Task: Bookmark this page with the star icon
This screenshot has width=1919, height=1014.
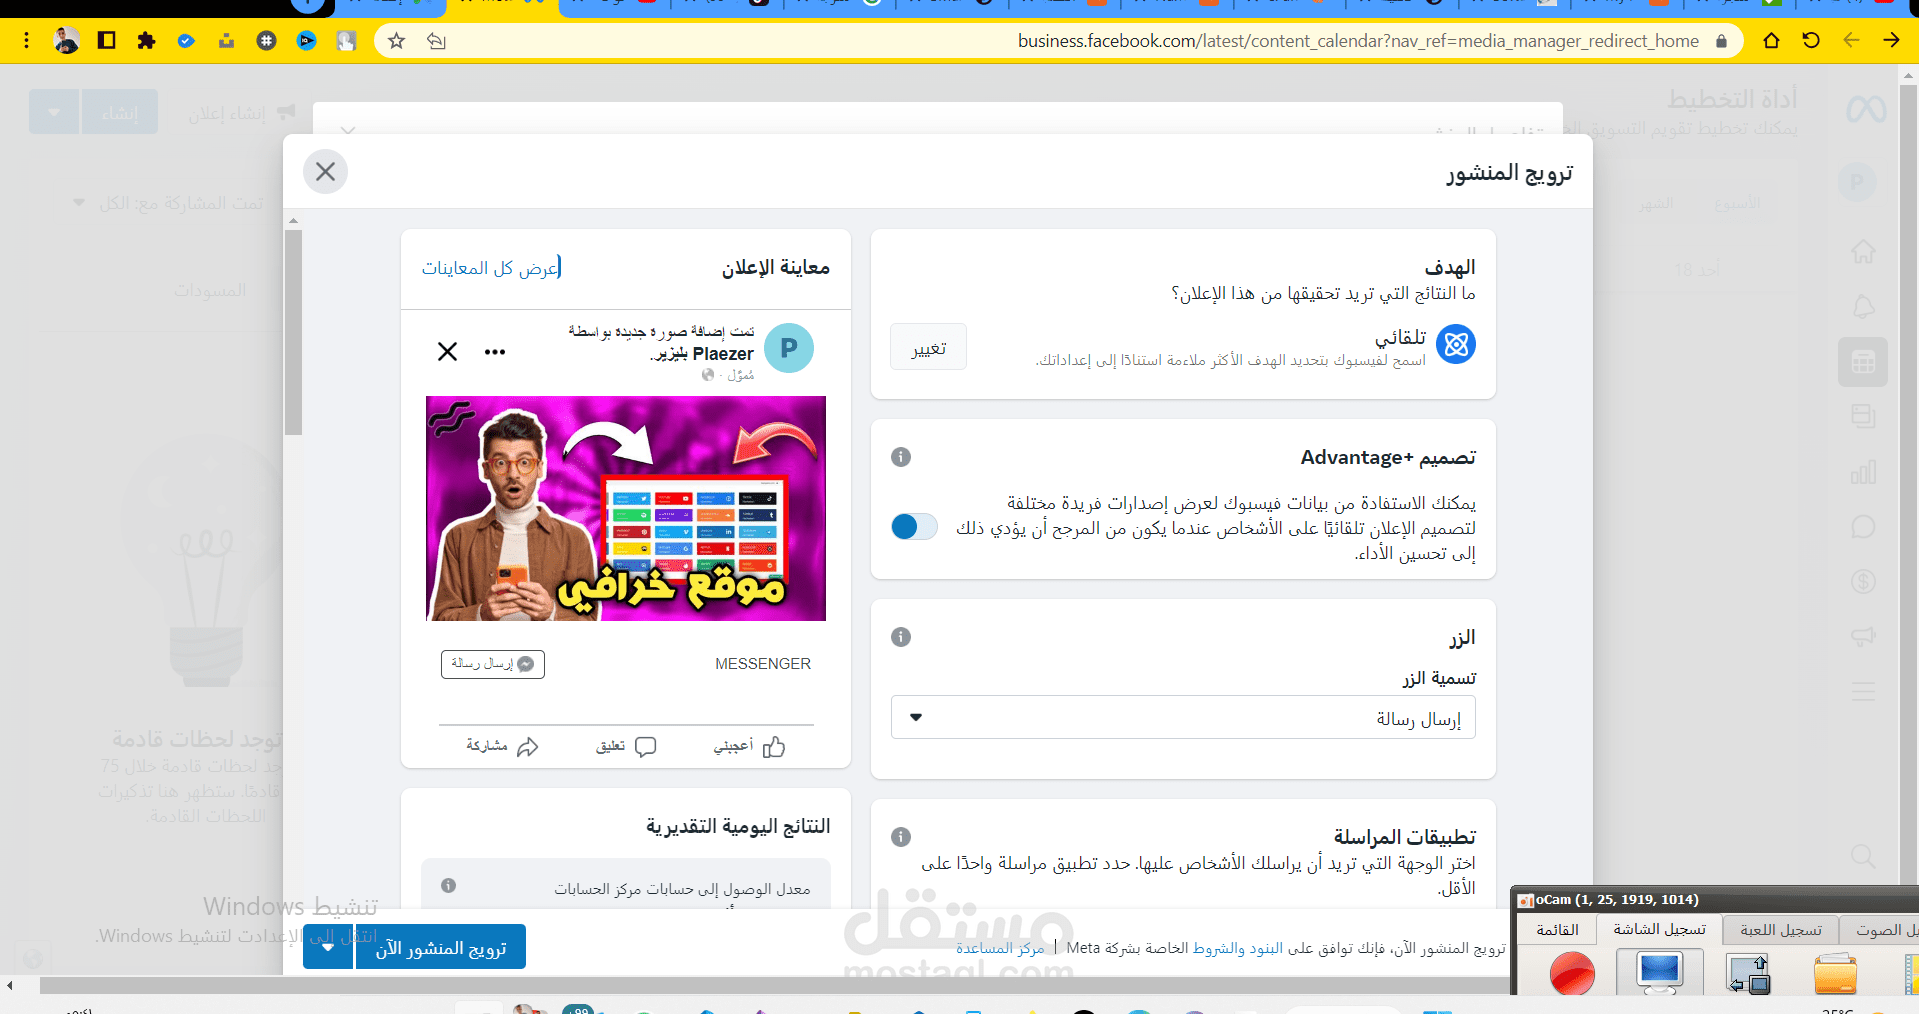Action: 397,41
